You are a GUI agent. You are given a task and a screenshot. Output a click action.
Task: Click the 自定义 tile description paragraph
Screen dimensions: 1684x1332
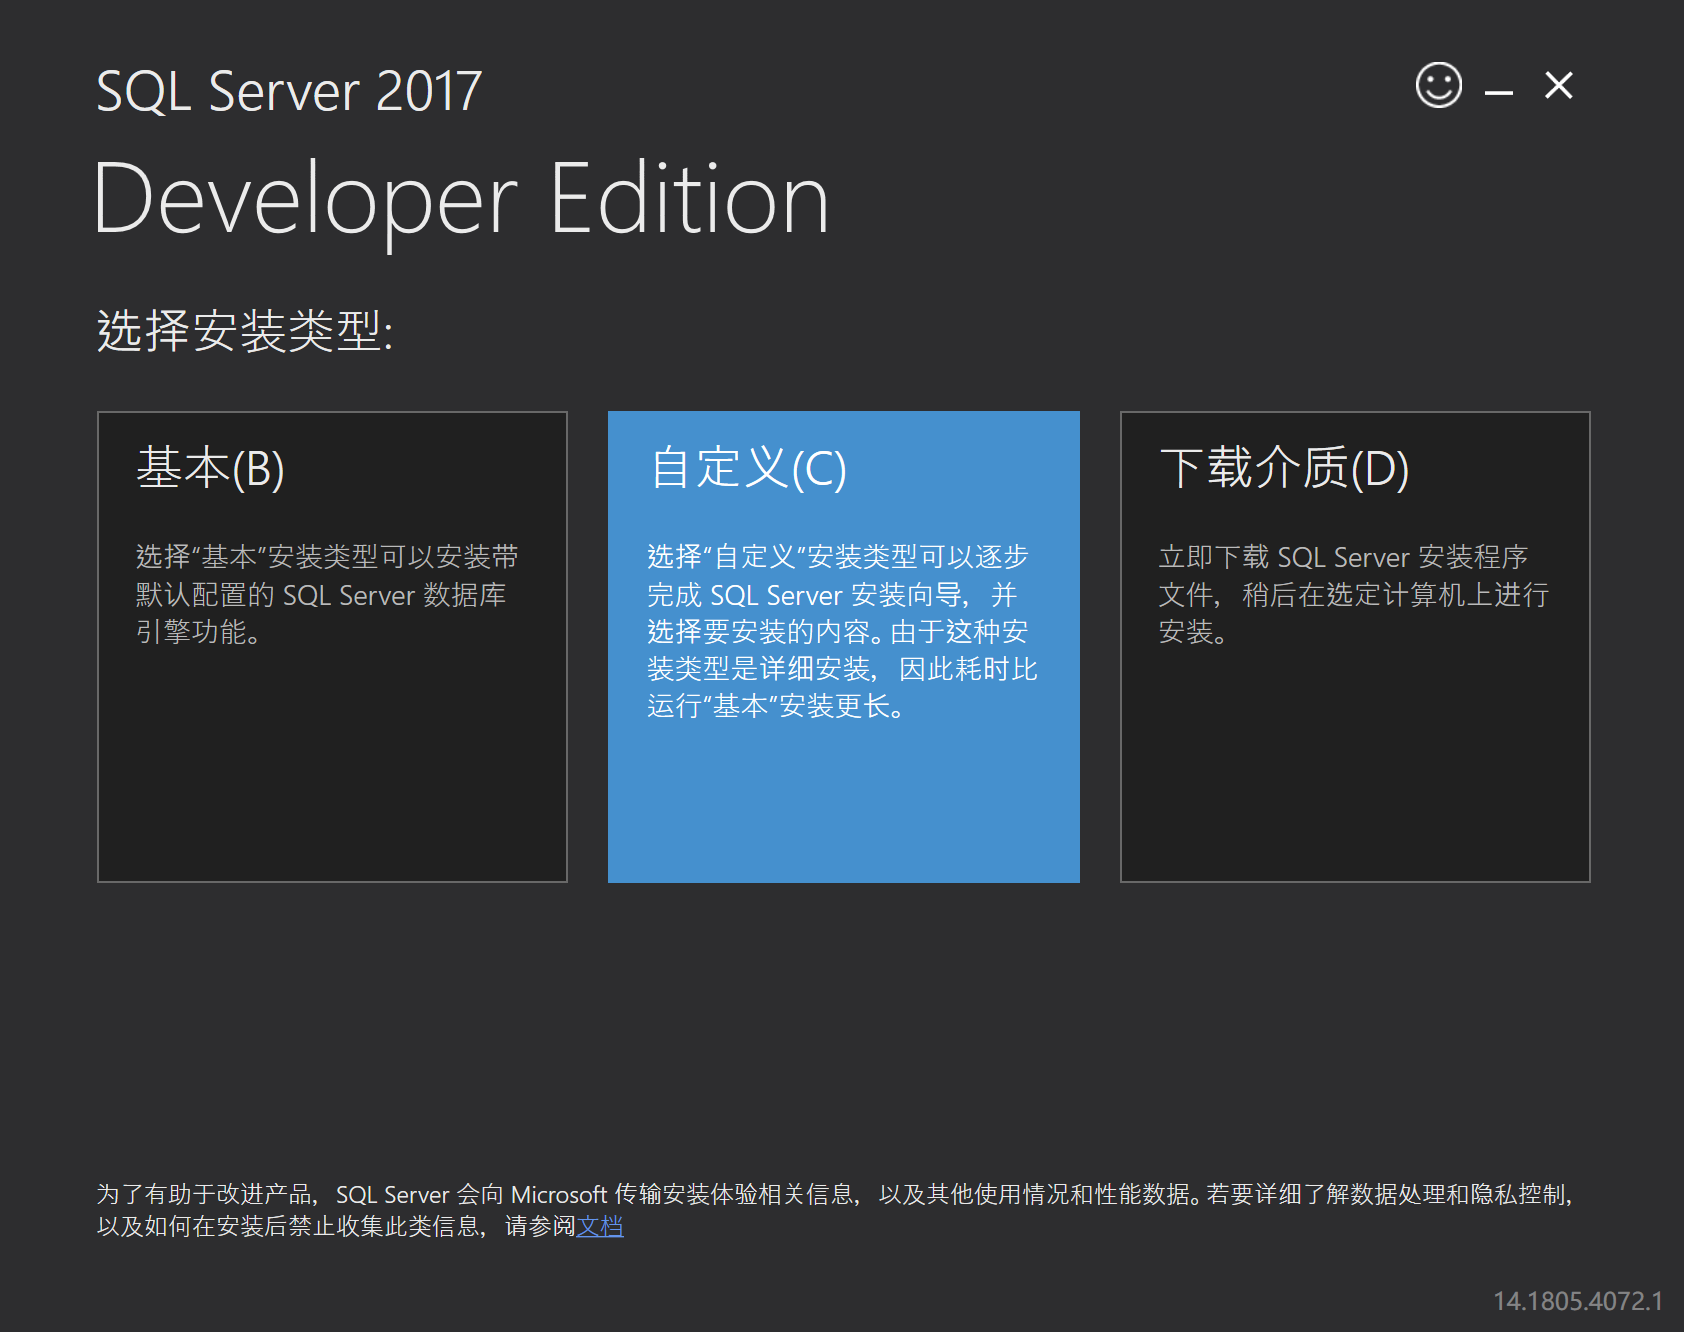pos(840,630)
